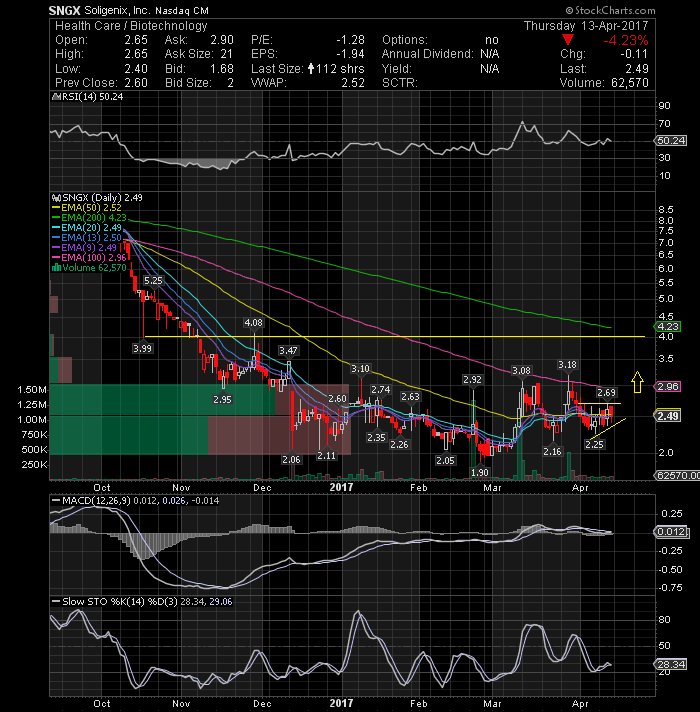This screenshot has height=712, width=700.
Task: Click the Health Care / Biotechnology sector text
Action: click(131, 25)
